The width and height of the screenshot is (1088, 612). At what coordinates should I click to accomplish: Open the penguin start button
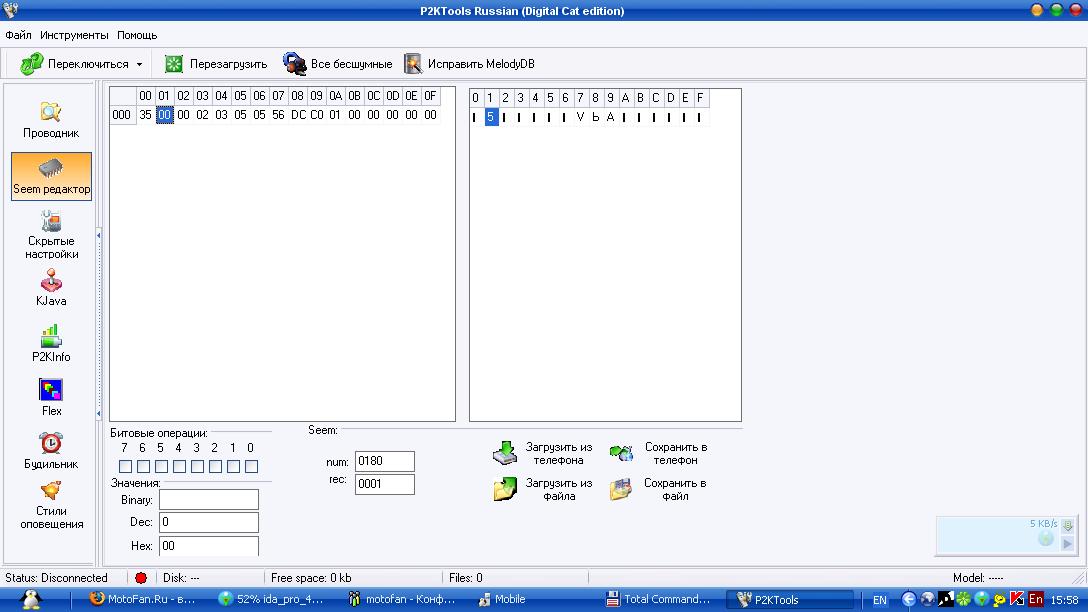[31, 600]
